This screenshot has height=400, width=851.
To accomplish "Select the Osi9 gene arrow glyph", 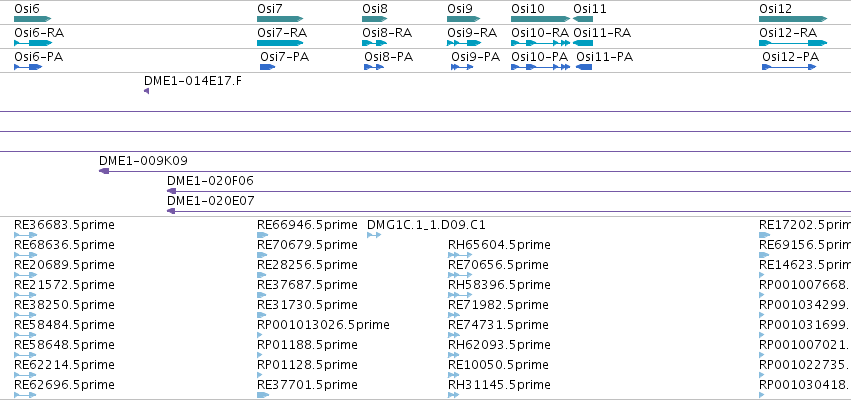I will 464,19.
